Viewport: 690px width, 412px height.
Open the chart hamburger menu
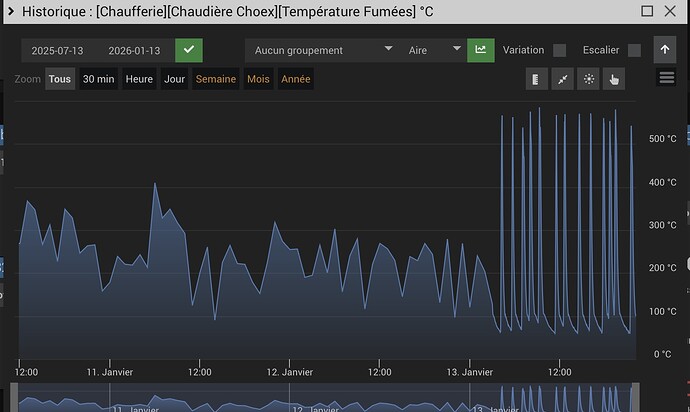point(667,78)
